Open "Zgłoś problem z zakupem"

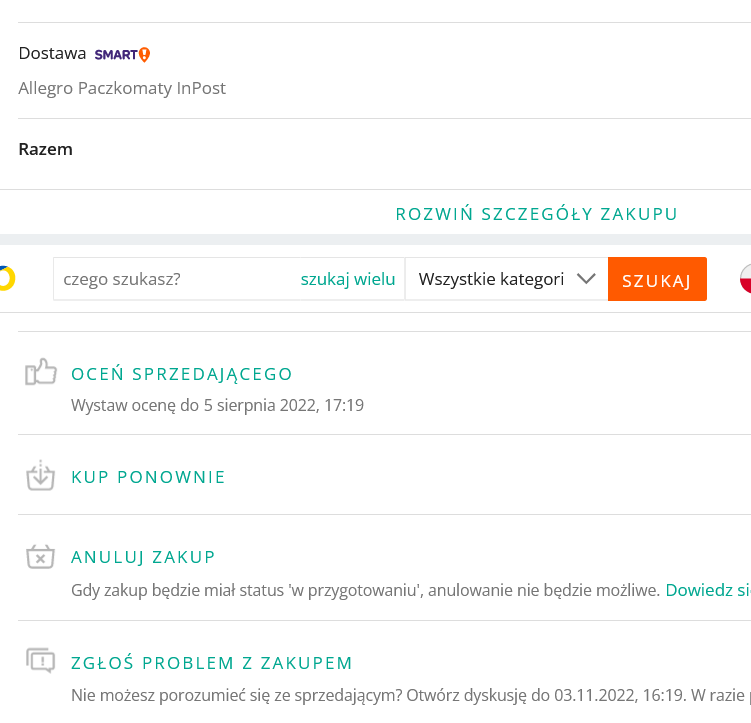tap(212, 663)
